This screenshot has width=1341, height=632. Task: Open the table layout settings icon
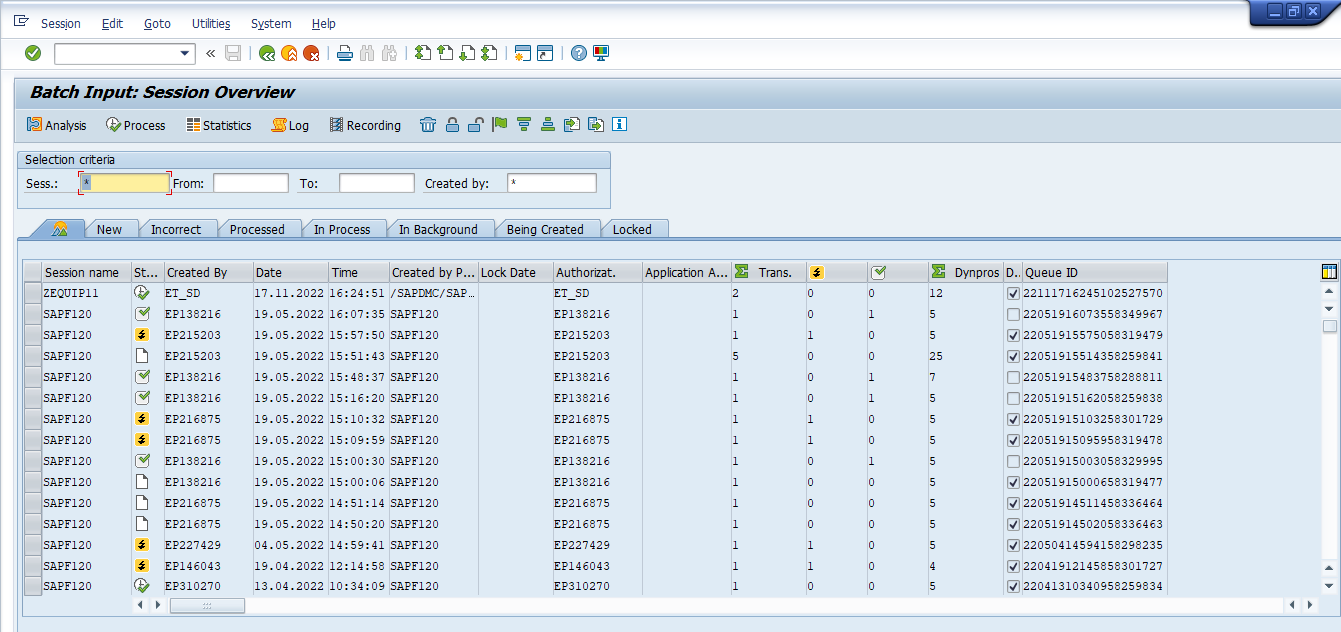[1329, 271]
